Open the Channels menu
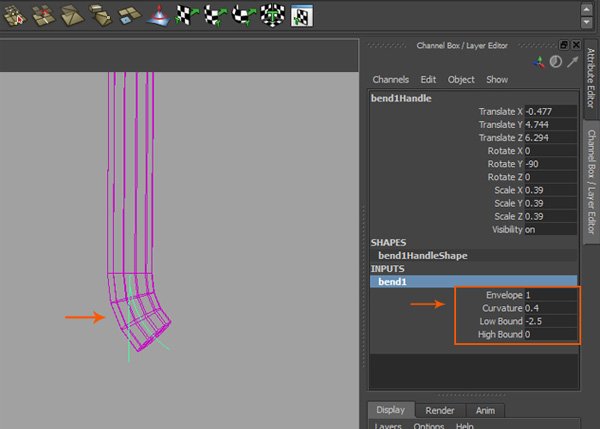 pos(390,79)
